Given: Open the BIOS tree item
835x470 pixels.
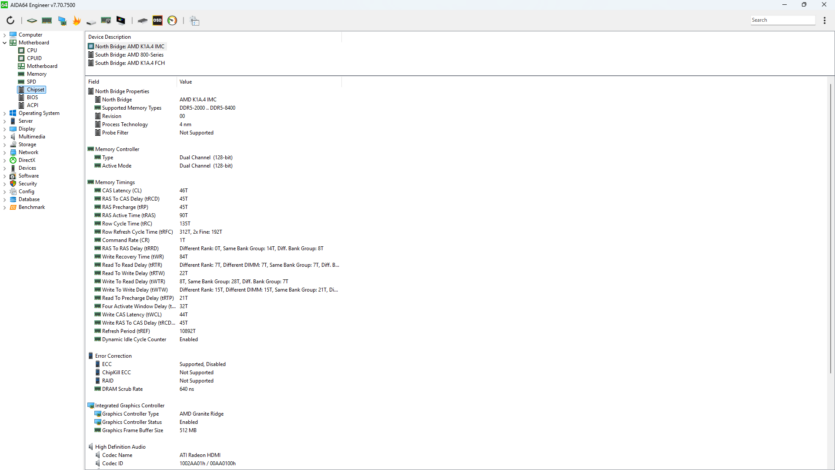Looking at the screenshot, I should point(32,98).
